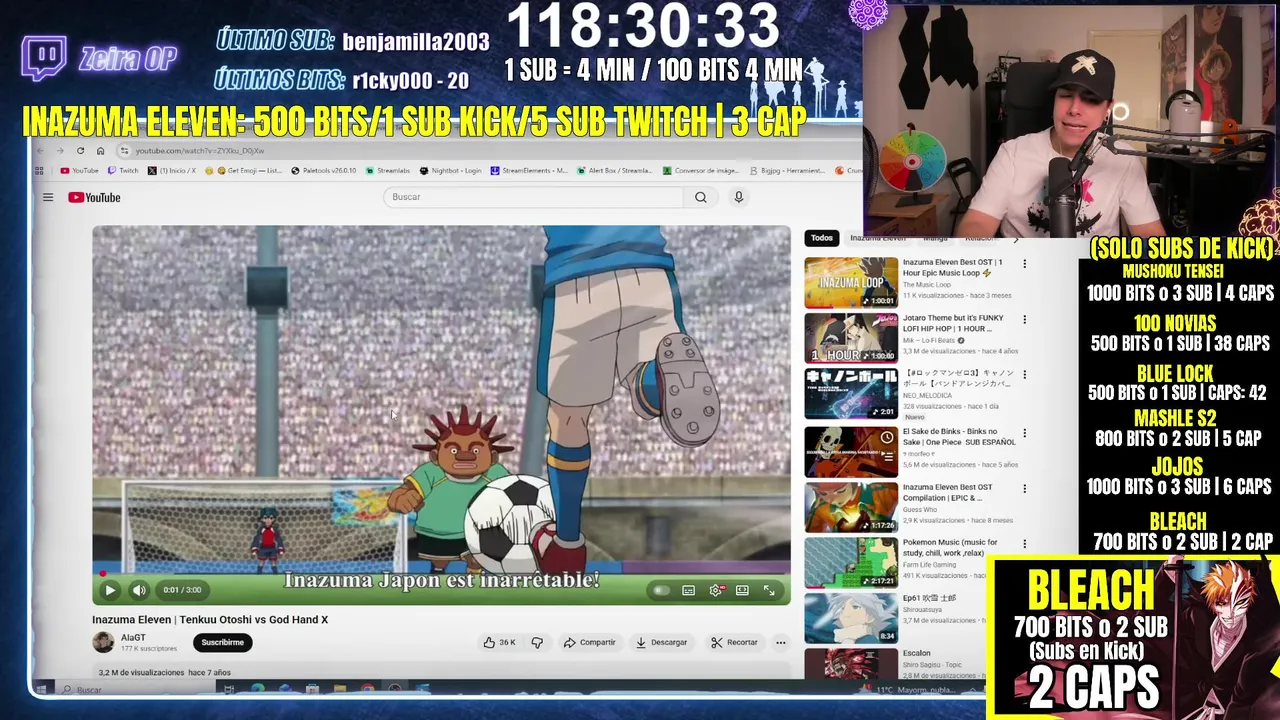Open options for Pokemon Music video
1280x720 pixels.
coord(1024,545)
